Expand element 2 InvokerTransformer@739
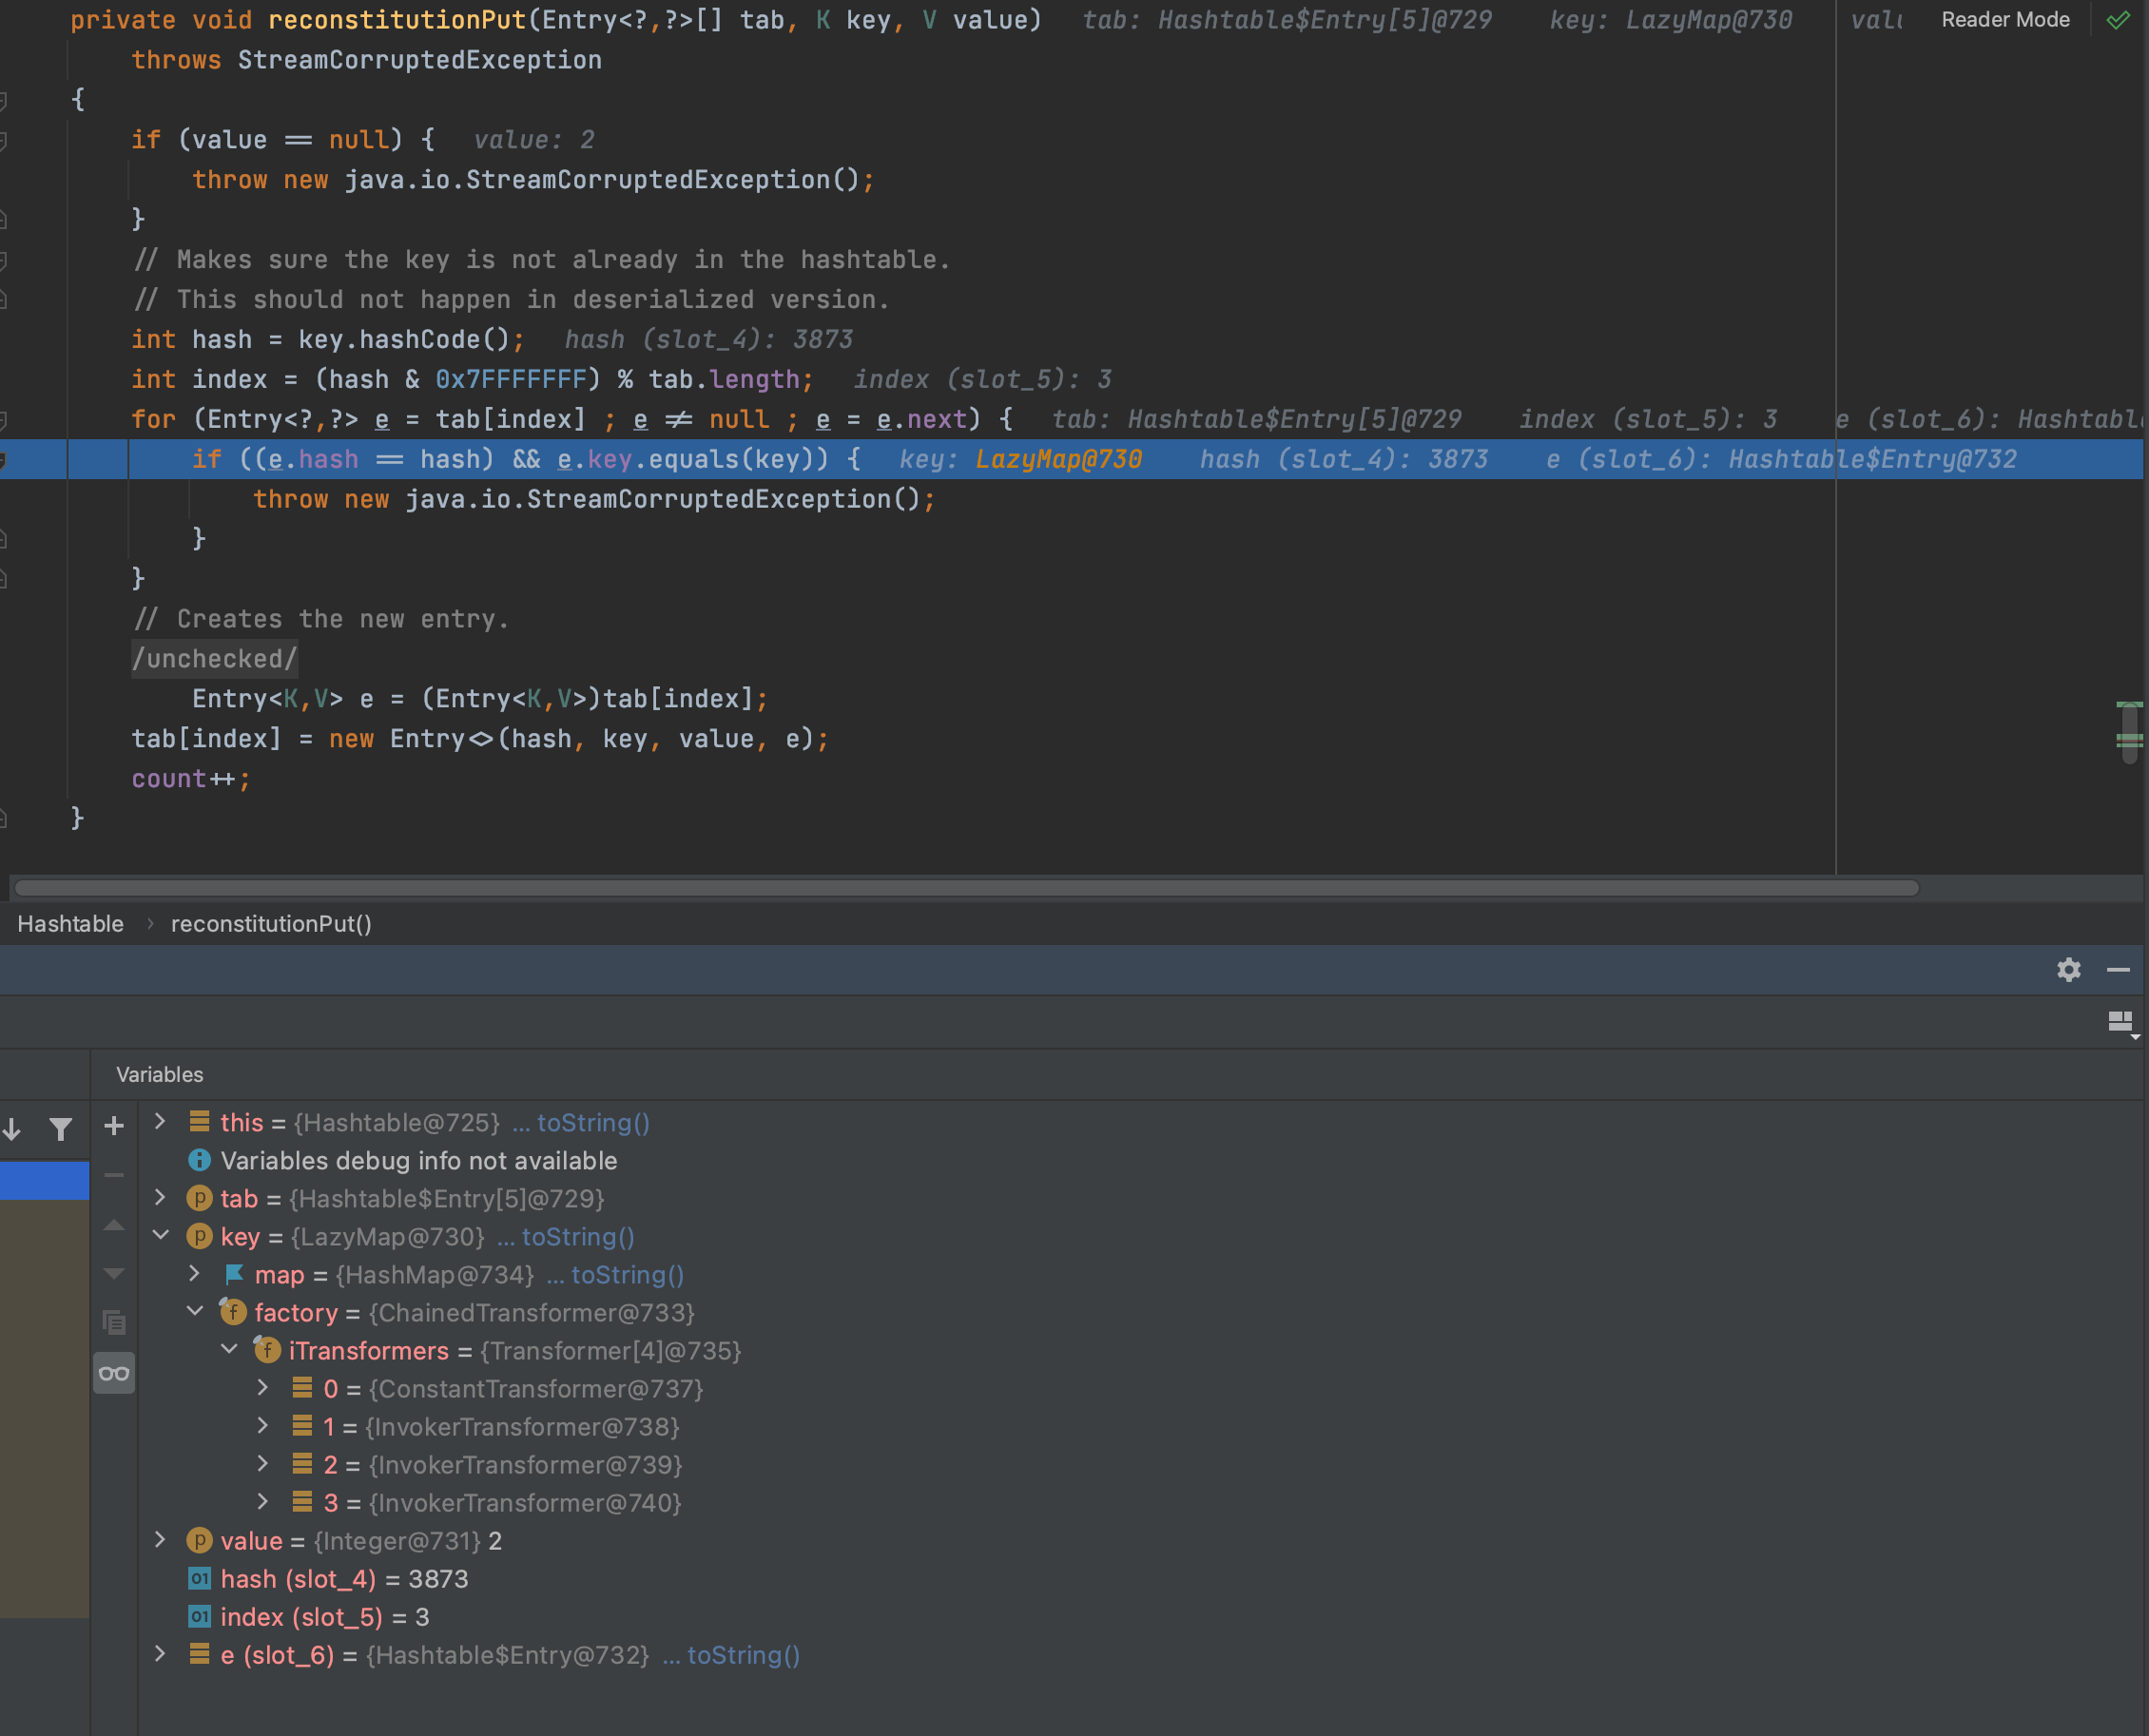This screenshot has width=2149, height=1736. (263, 1463)
